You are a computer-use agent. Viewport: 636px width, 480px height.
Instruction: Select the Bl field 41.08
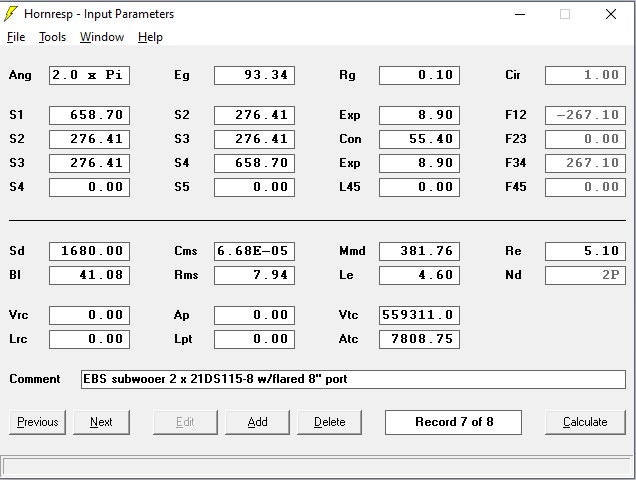[89, 275]
